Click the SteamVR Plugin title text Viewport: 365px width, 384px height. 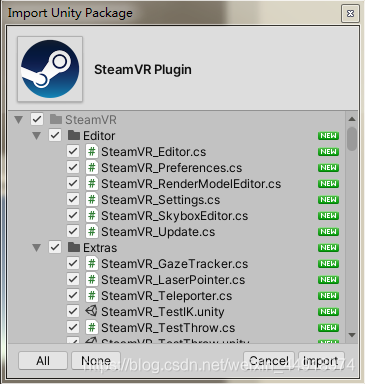tap(143, 70)
